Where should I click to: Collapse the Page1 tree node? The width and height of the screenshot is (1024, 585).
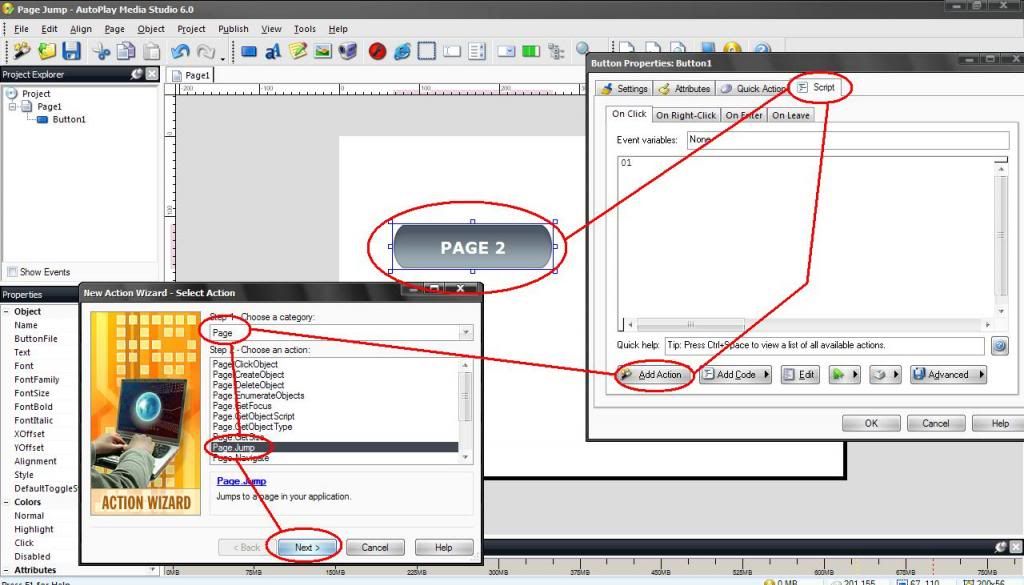13,106
